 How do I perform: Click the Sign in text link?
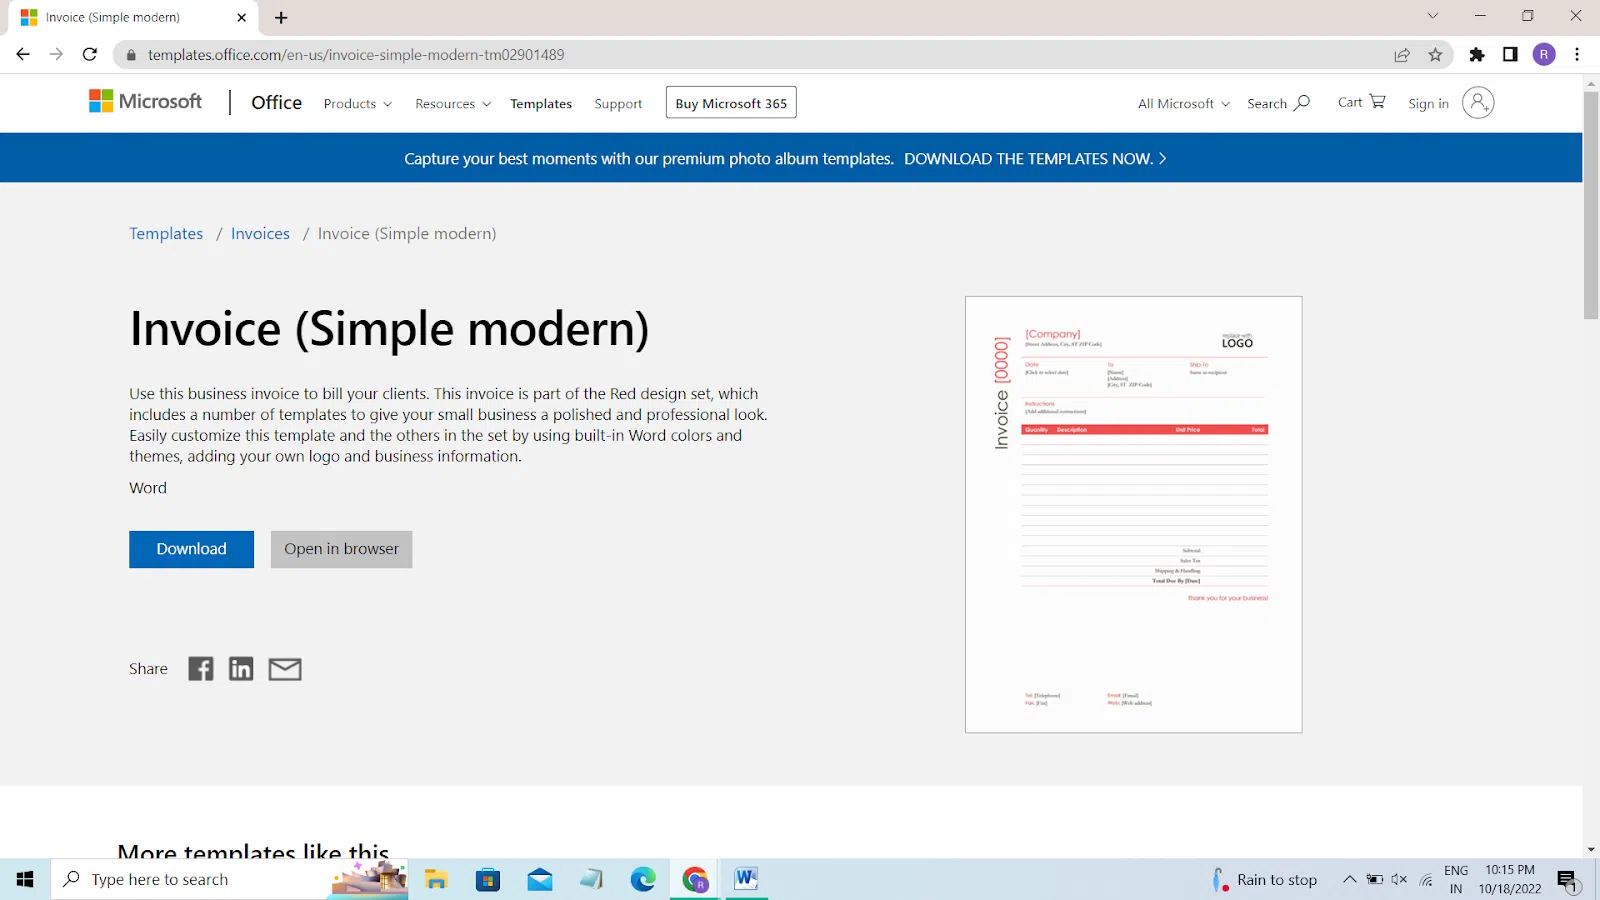point(1428,104)
